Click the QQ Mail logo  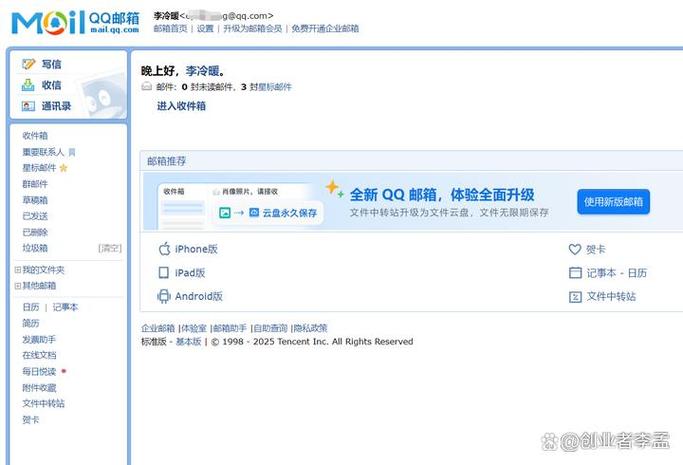(x=75, y=23)
